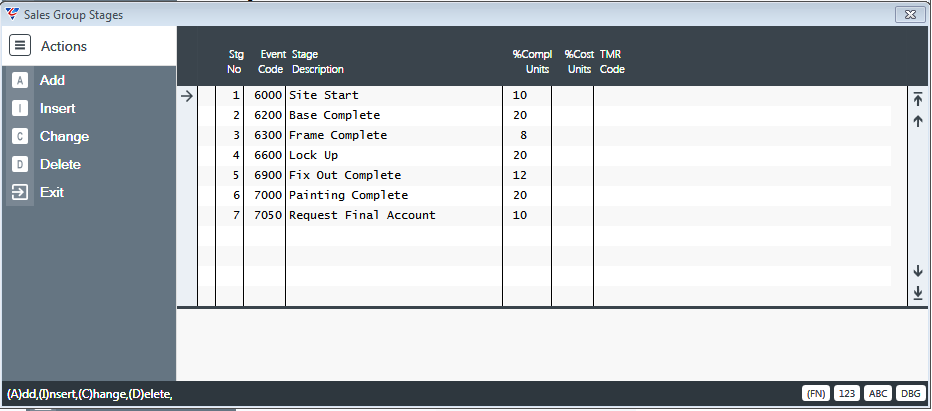Choose Insert from the Actions menu

coord(57,108)
